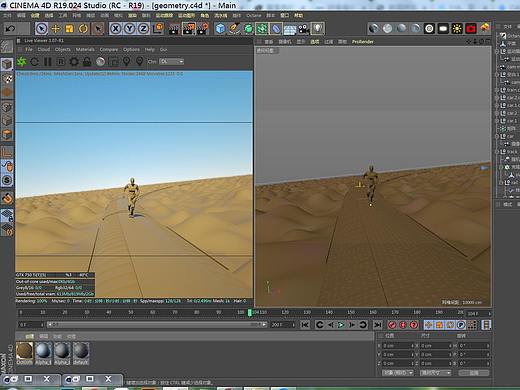The image size is (520, 390).
Task: Click the red Octane camera icon
Action: (x=471, y=29)
